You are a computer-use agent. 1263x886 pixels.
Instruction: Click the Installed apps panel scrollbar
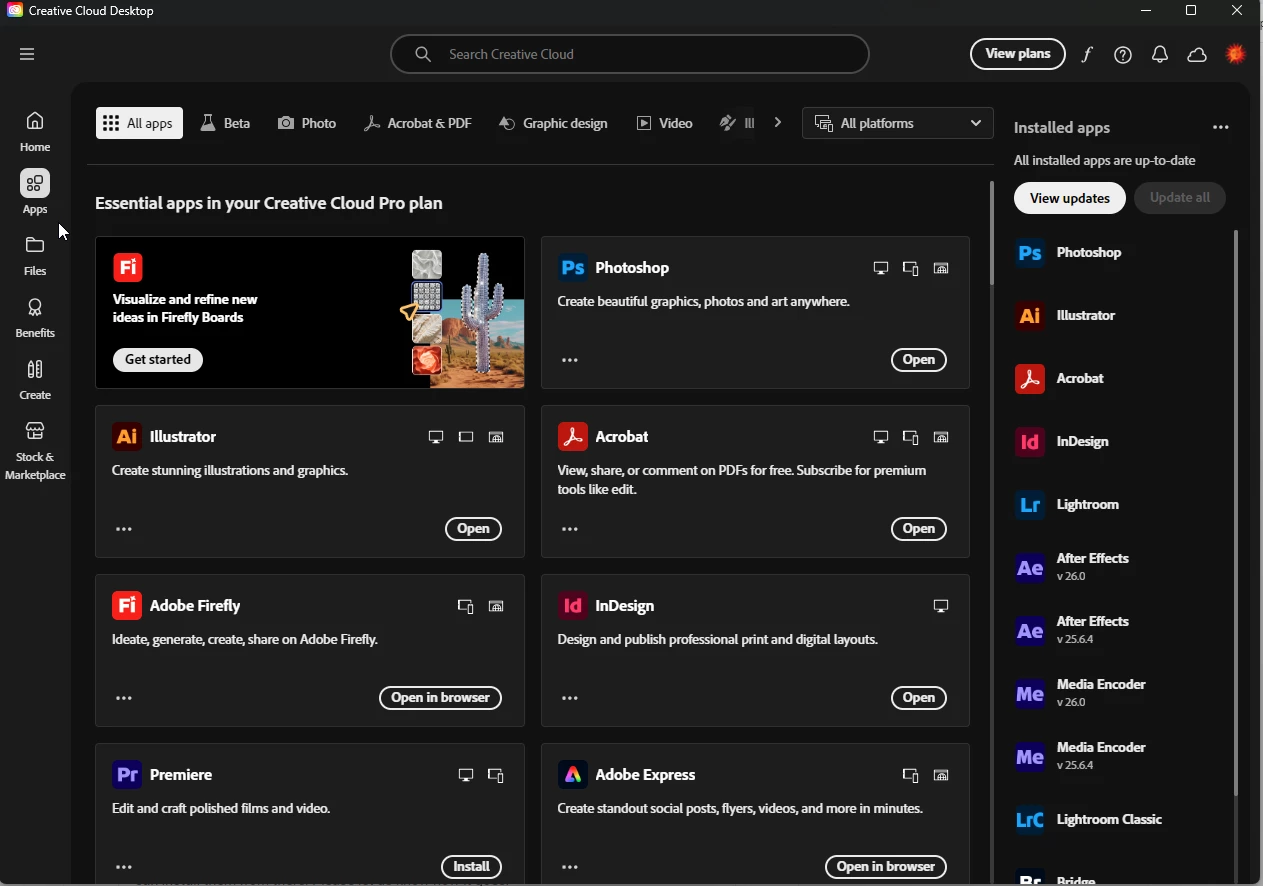pyautogui.click(x=1236, y=512)
